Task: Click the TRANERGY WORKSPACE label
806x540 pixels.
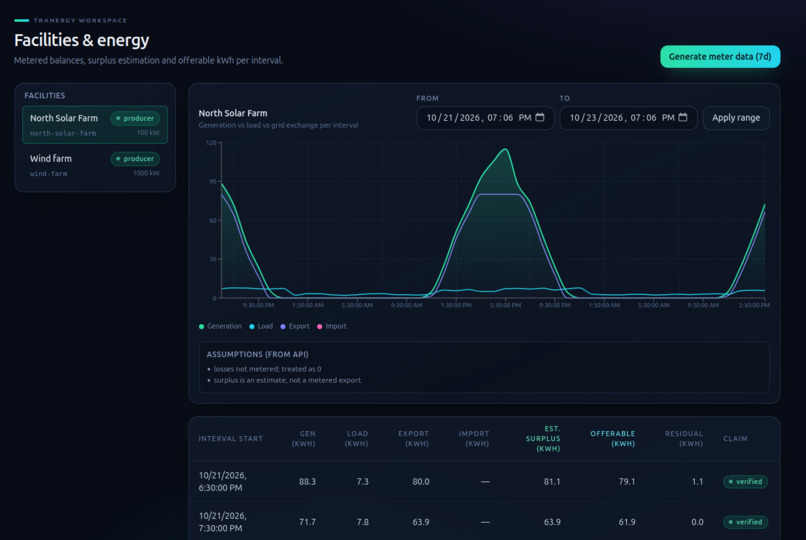Action: tap(80, 21)
